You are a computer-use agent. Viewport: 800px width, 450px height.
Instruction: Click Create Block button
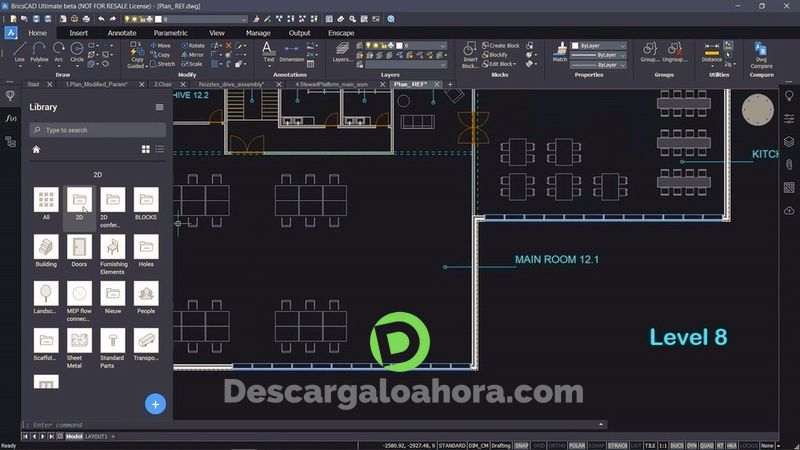click(x=501, y=45)
